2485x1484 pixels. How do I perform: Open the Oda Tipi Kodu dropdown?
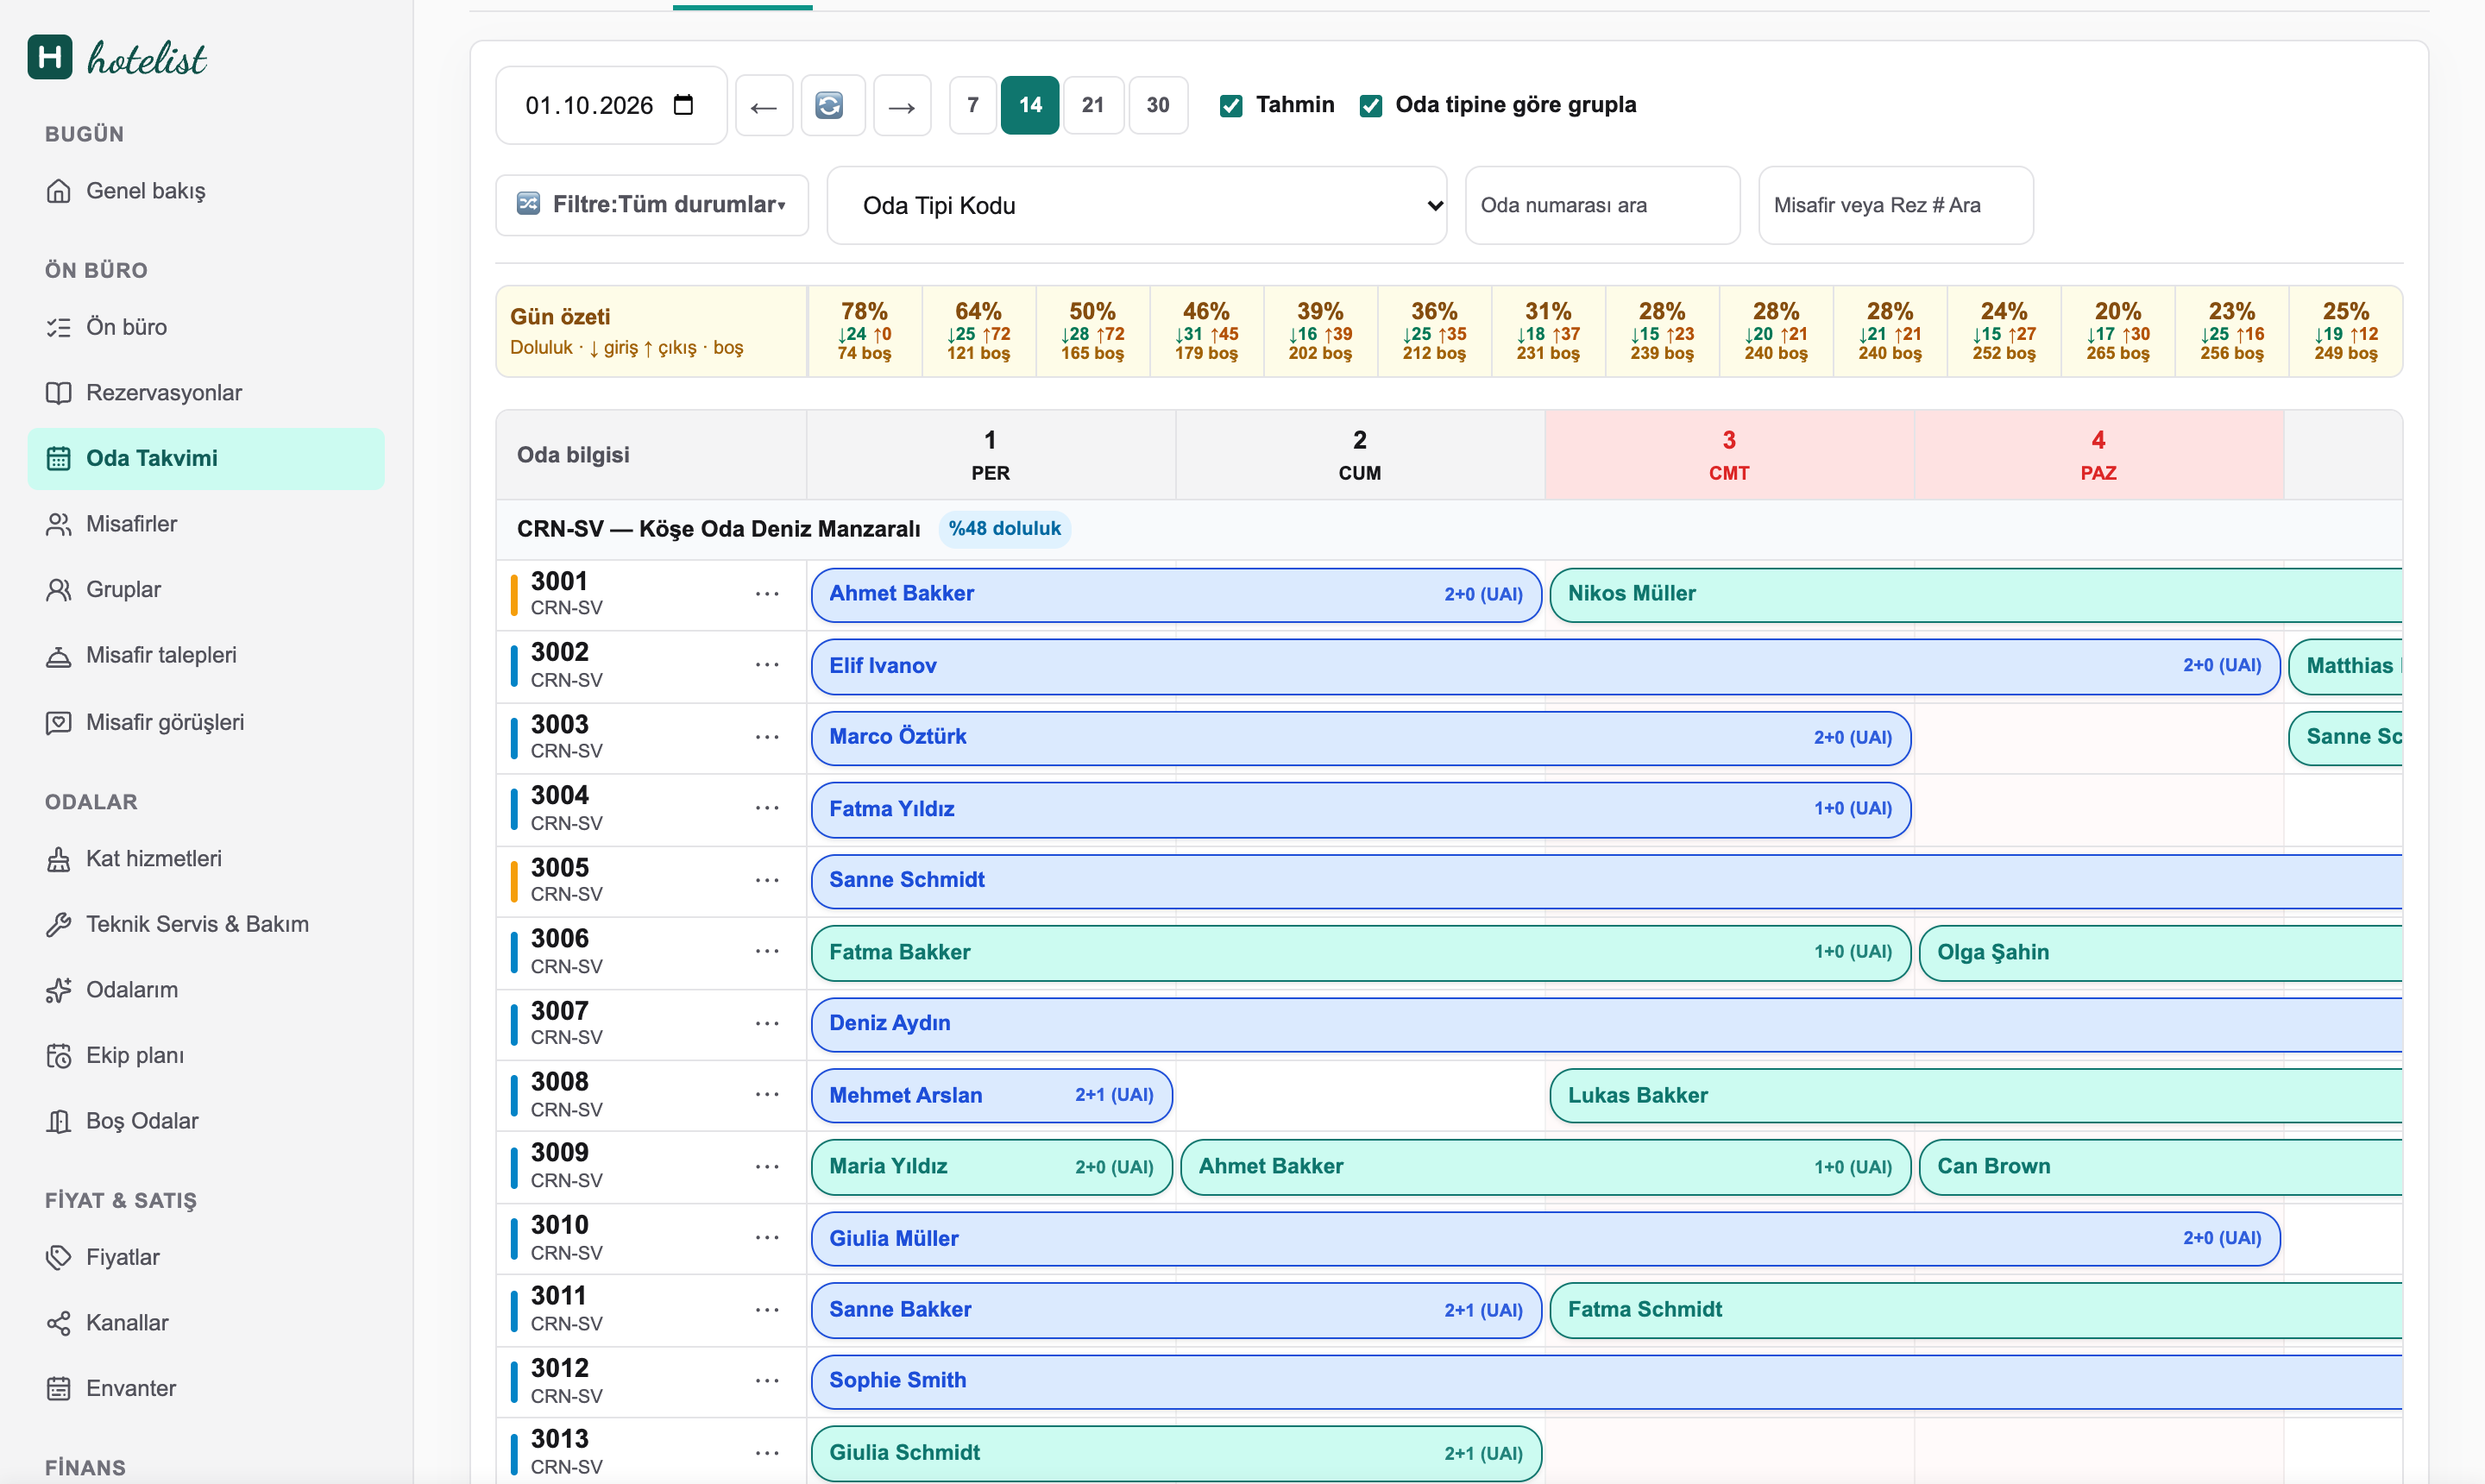pos(1137,205)
